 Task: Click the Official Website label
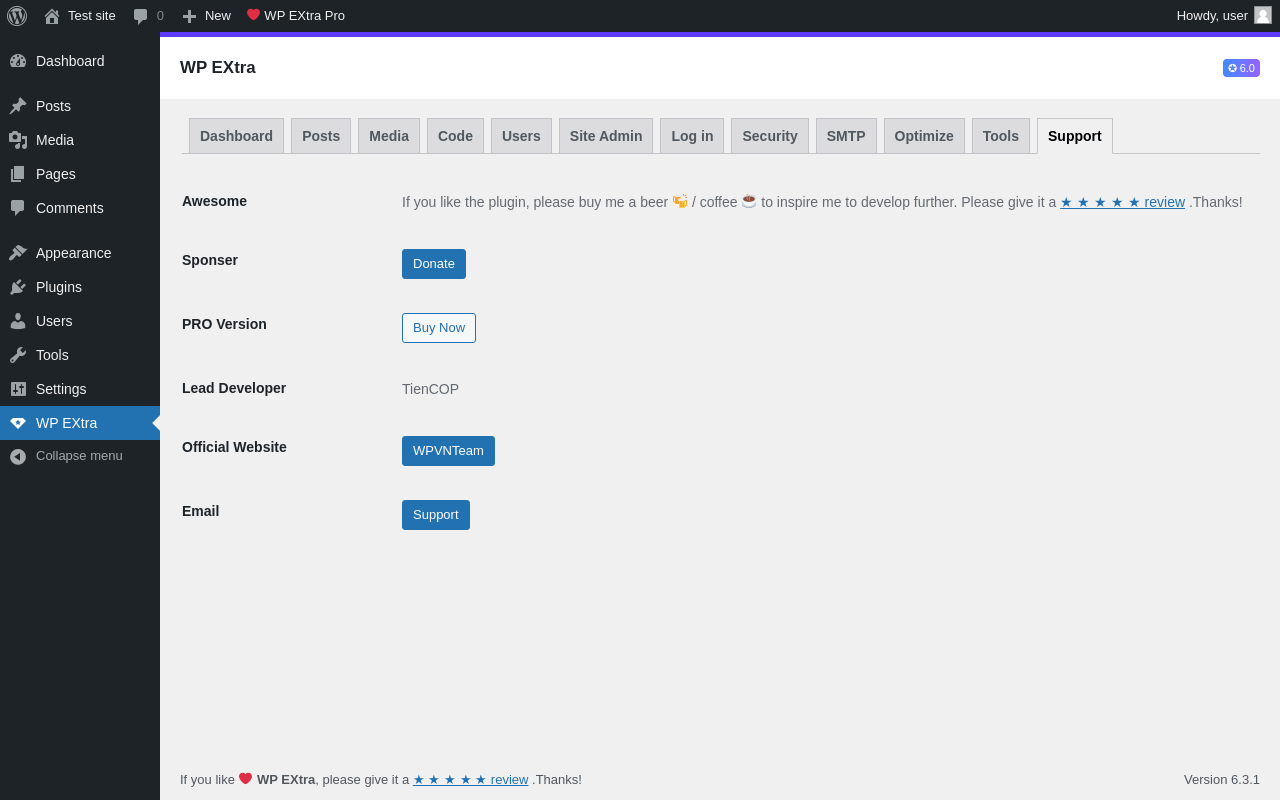click(x=234, y=447)
